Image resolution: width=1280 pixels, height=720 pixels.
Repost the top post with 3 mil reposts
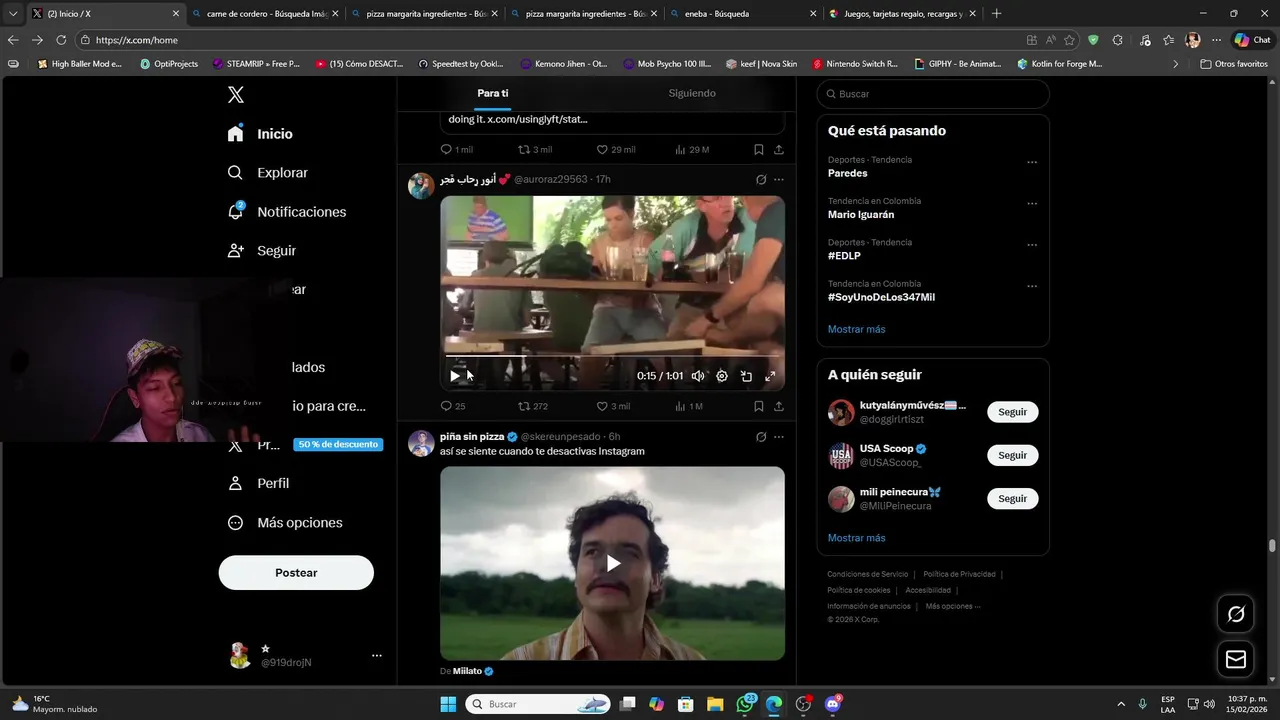pyautogui.click(x=535, y=149)
